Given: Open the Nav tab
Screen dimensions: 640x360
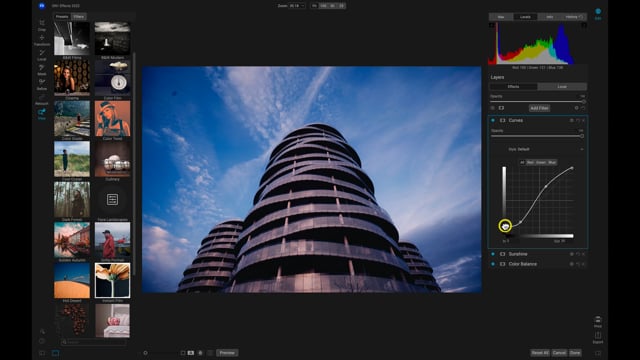Looking at the screenshot, I should [501, 17].
